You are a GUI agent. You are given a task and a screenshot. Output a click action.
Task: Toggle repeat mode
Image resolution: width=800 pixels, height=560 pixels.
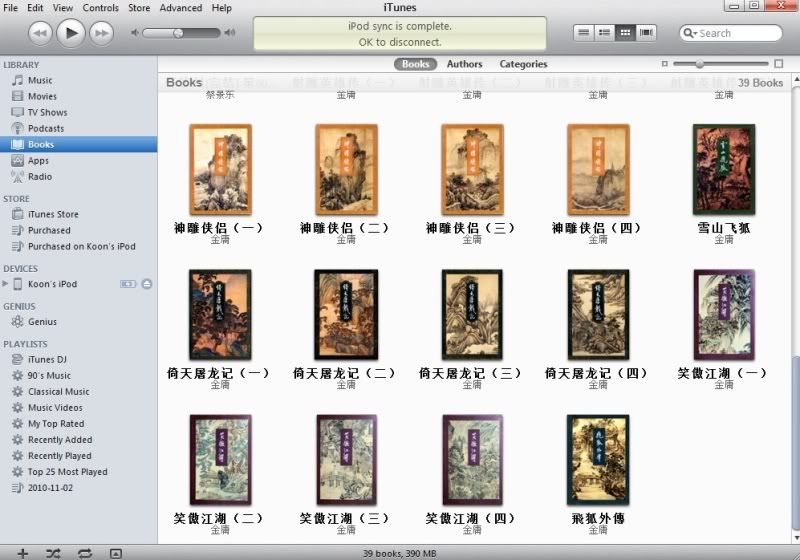pos(84,553)
